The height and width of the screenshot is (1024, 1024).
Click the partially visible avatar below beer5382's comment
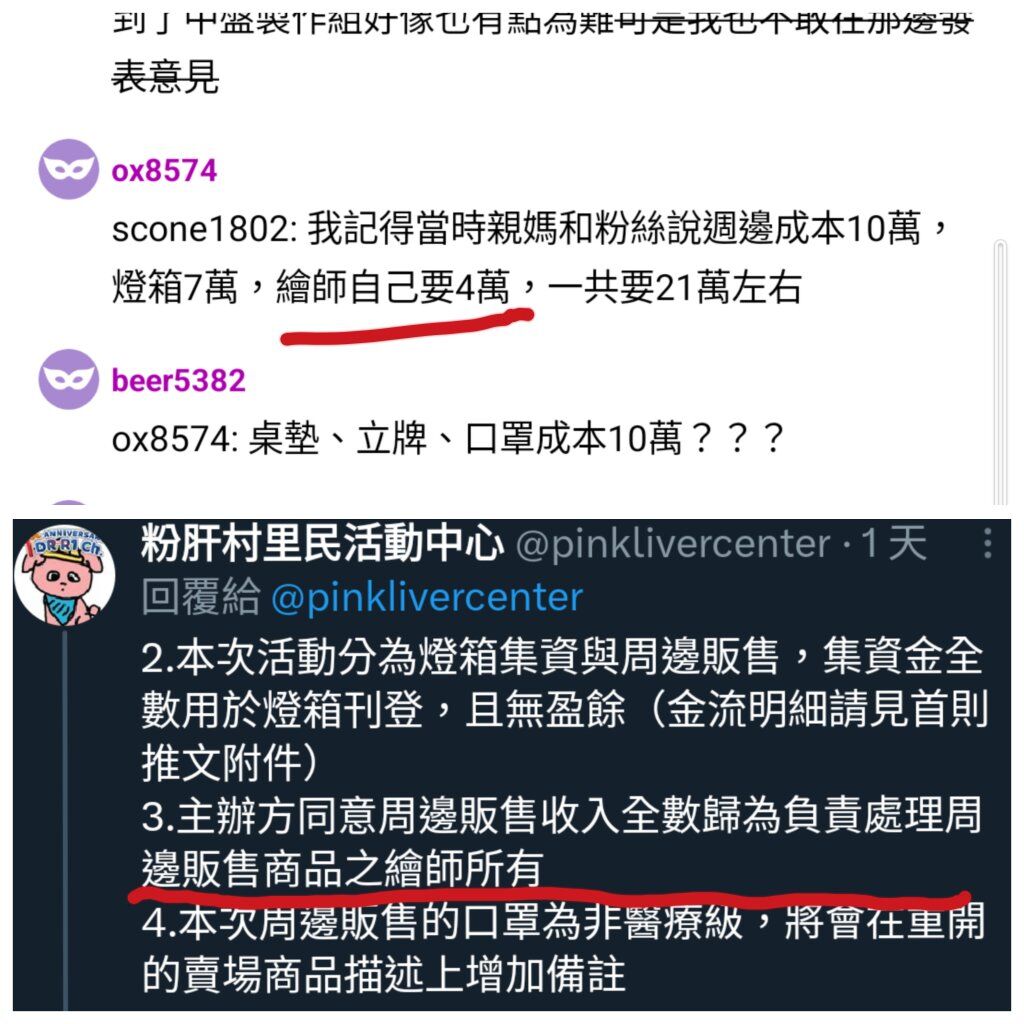coord(69,502)
